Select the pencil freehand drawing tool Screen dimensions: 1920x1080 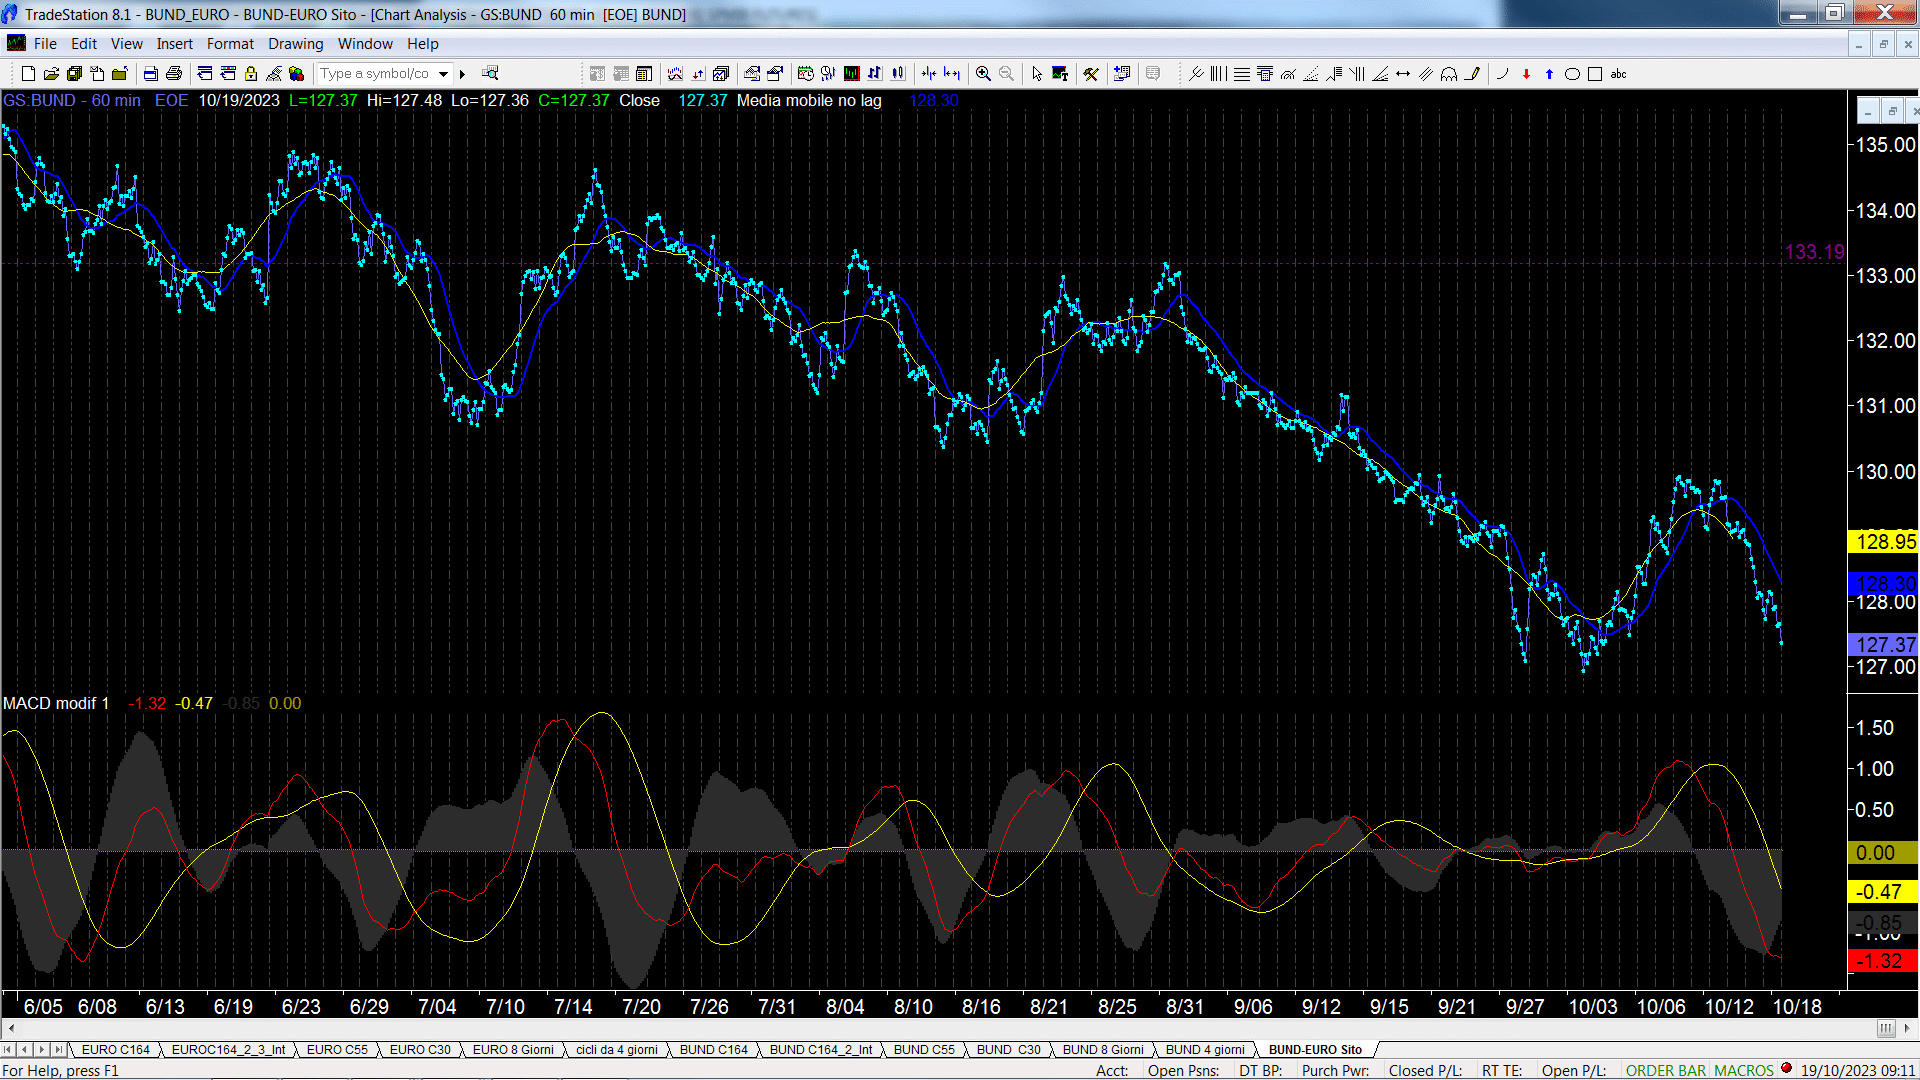pos(1472,74)
